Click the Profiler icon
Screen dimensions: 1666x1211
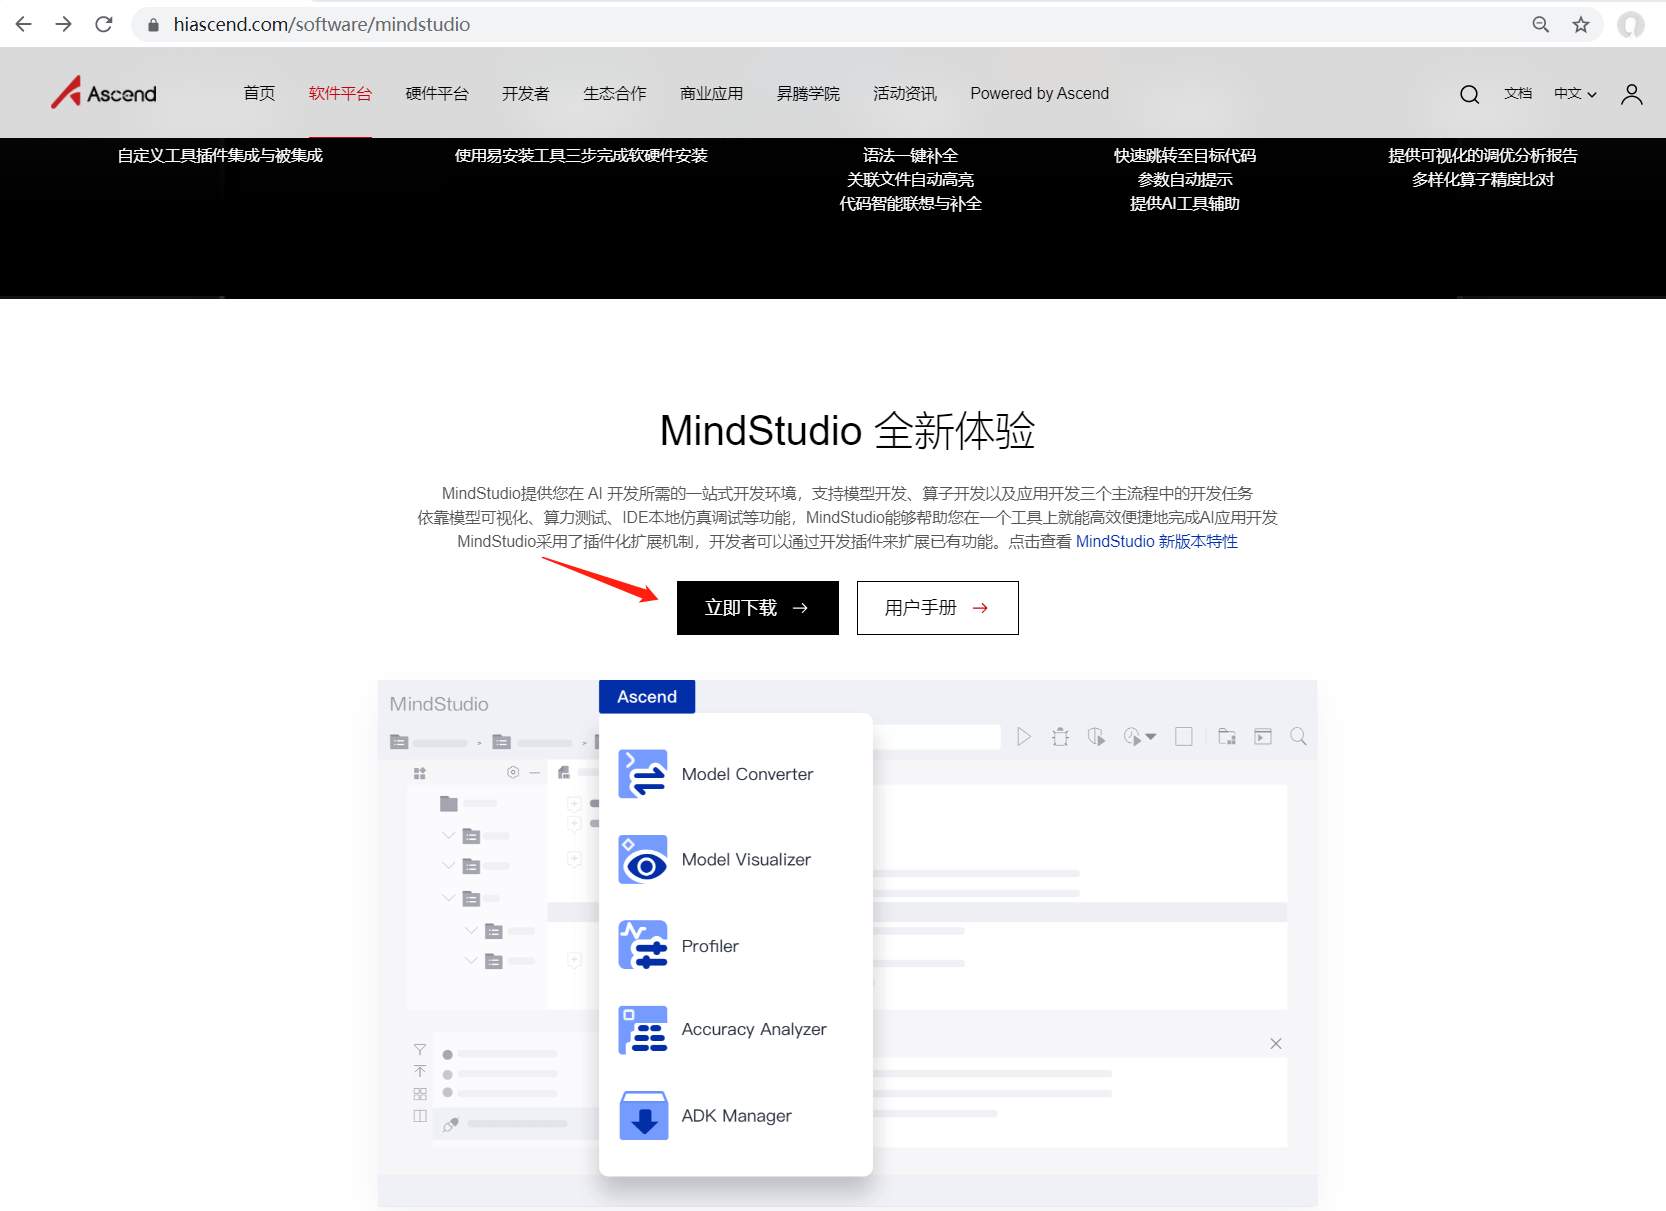coord(643,945)
